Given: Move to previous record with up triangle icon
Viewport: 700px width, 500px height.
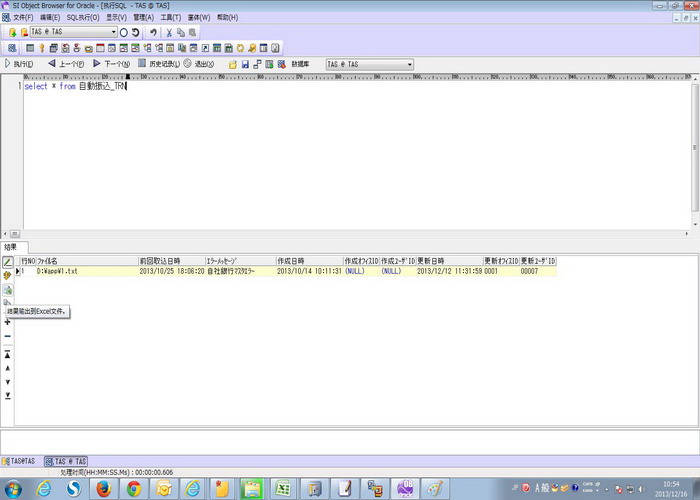Looking at the screenshot, I should 8,368.
